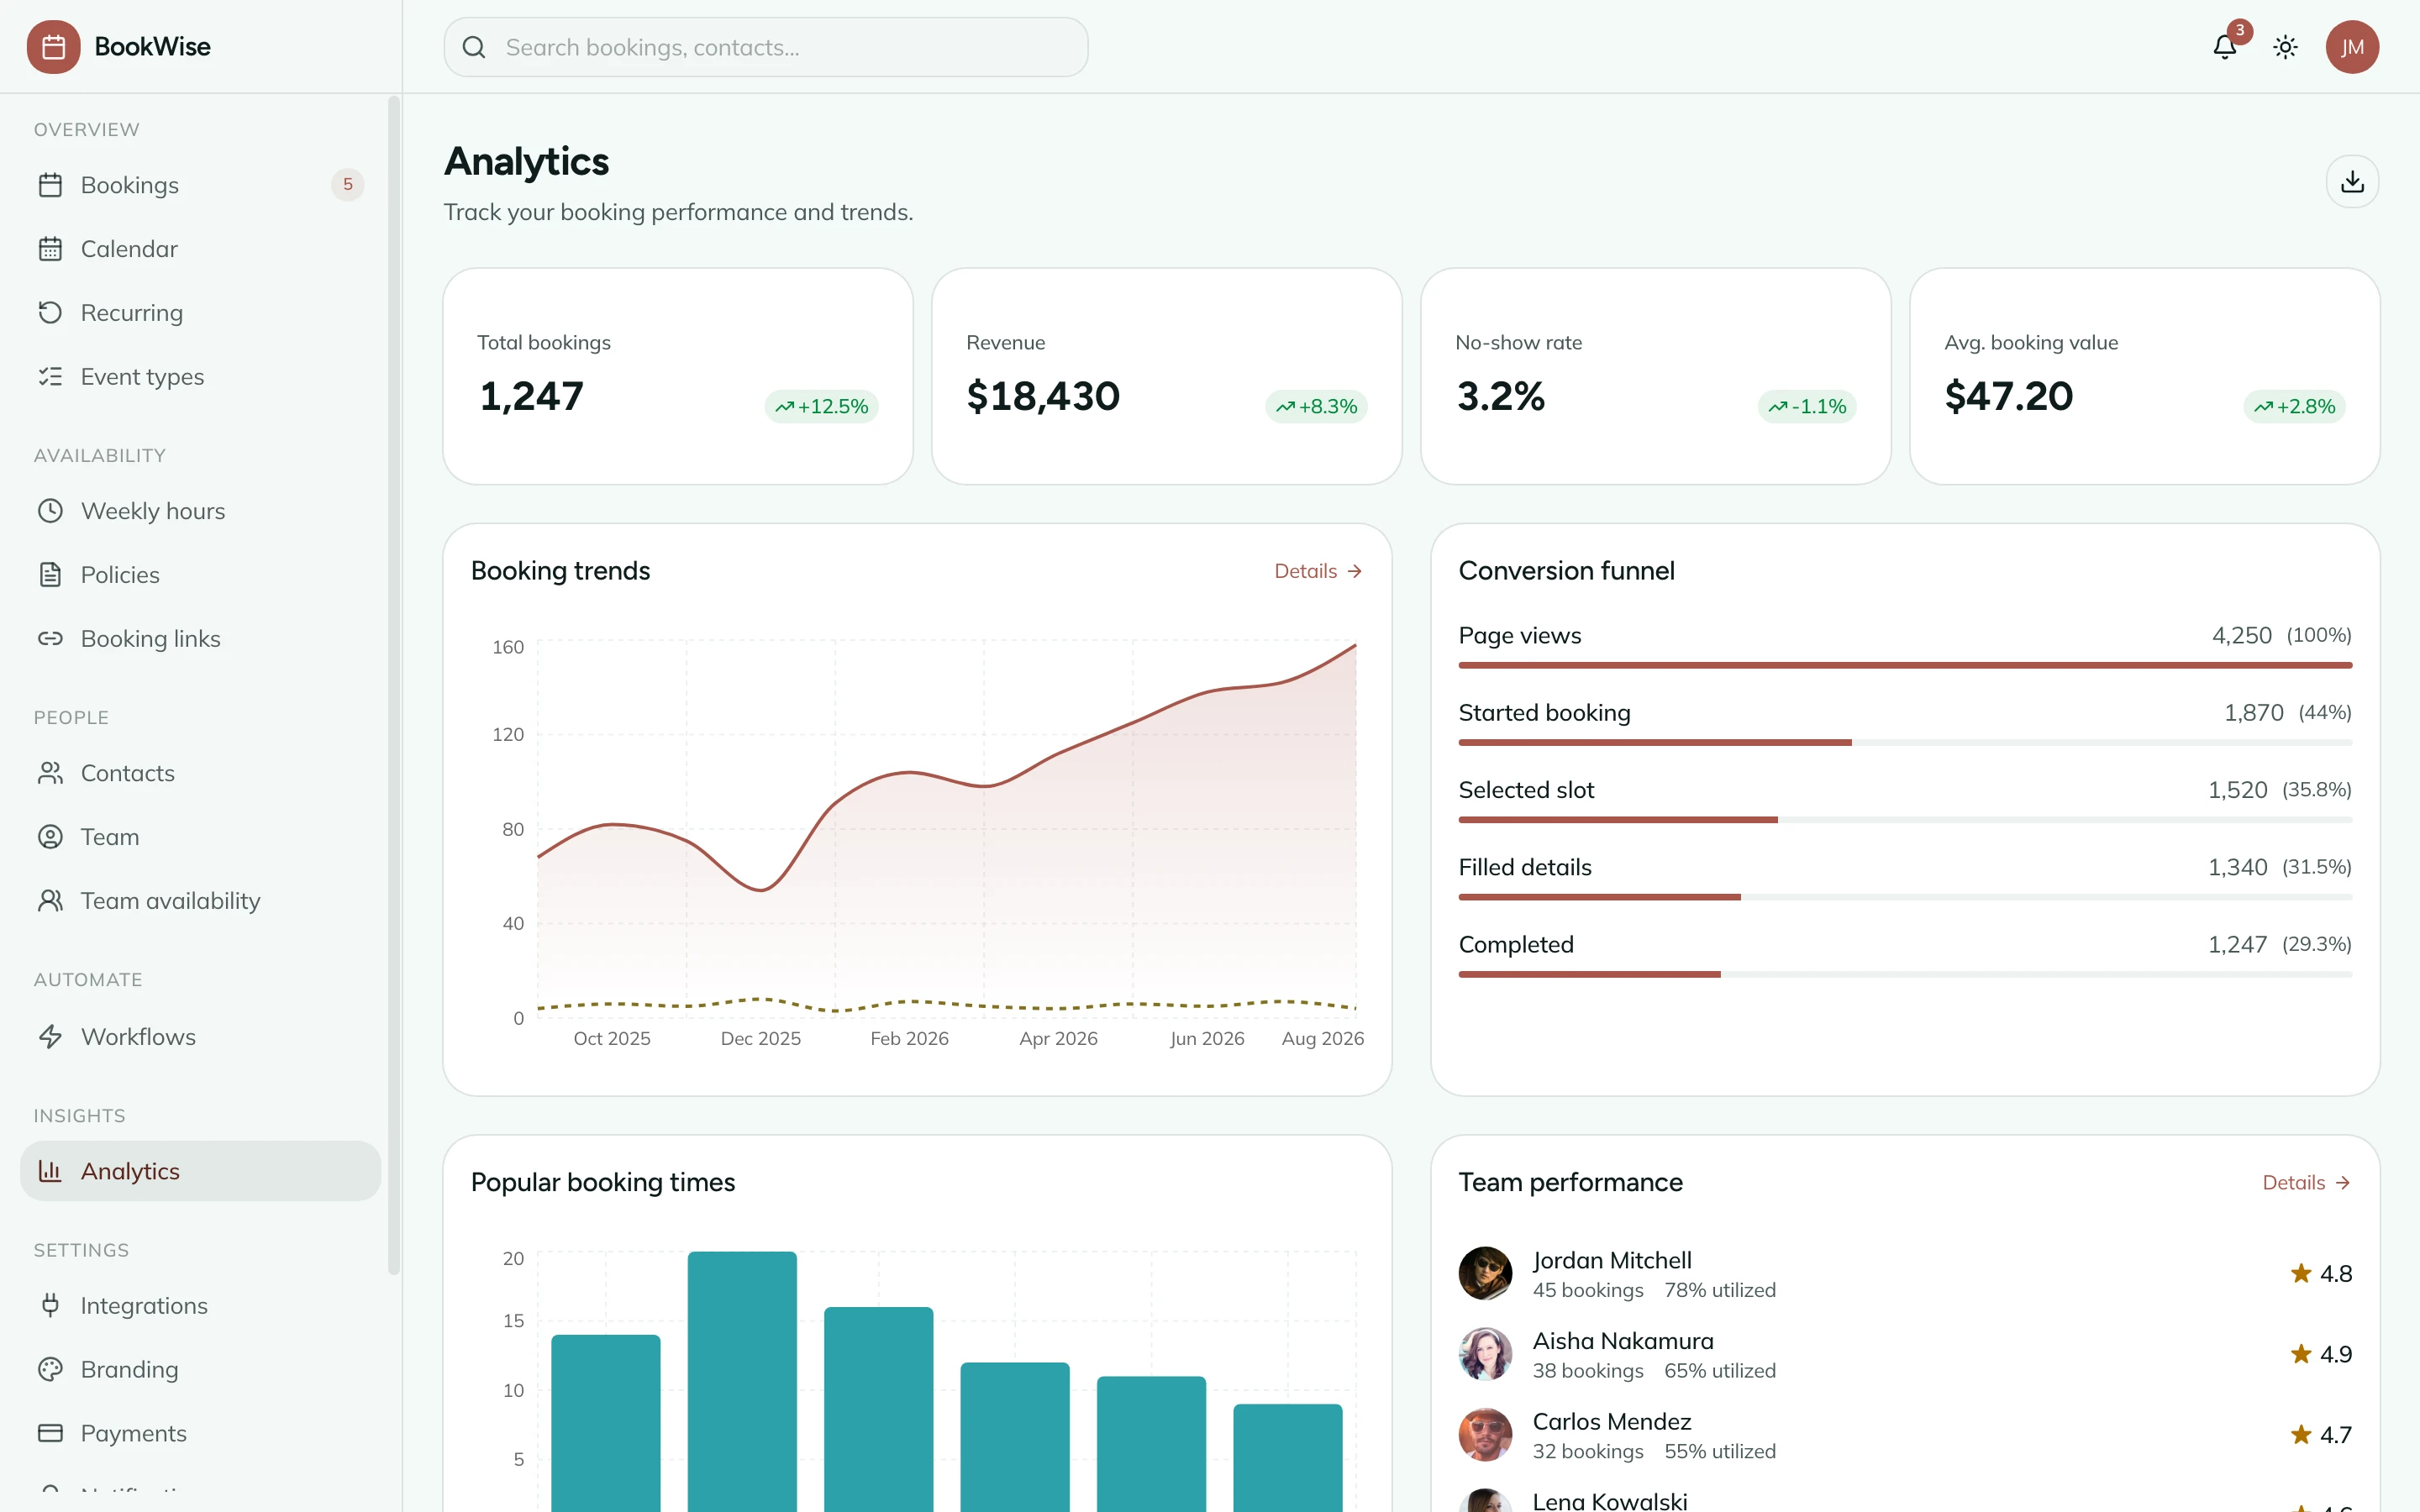Click the Booking links chain icon

pyautogui.click(x=50, y=639)
